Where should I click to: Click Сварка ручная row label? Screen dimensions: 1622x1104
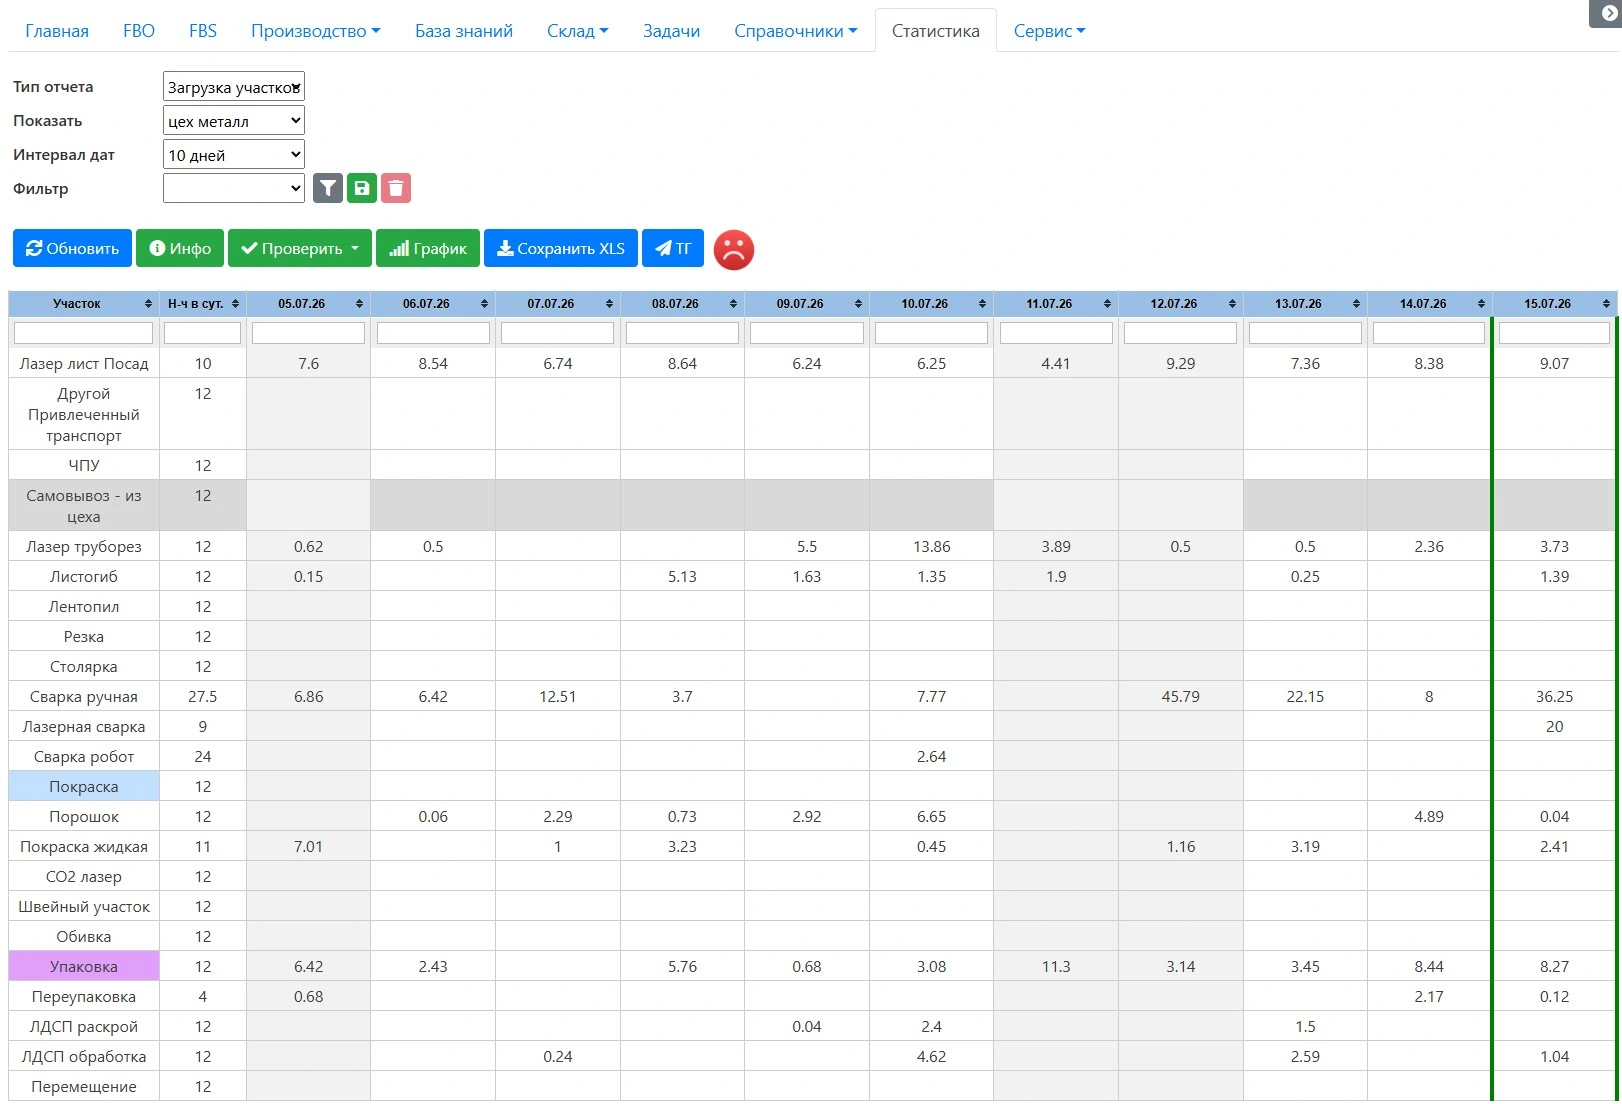coord(84,697)
